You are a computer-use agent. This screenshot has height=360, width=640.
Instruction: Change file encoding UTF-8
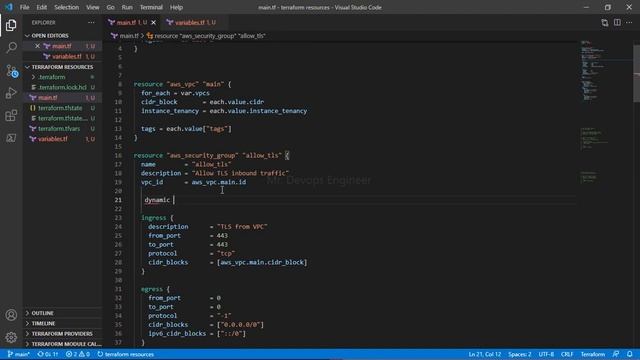click(546, 354)
